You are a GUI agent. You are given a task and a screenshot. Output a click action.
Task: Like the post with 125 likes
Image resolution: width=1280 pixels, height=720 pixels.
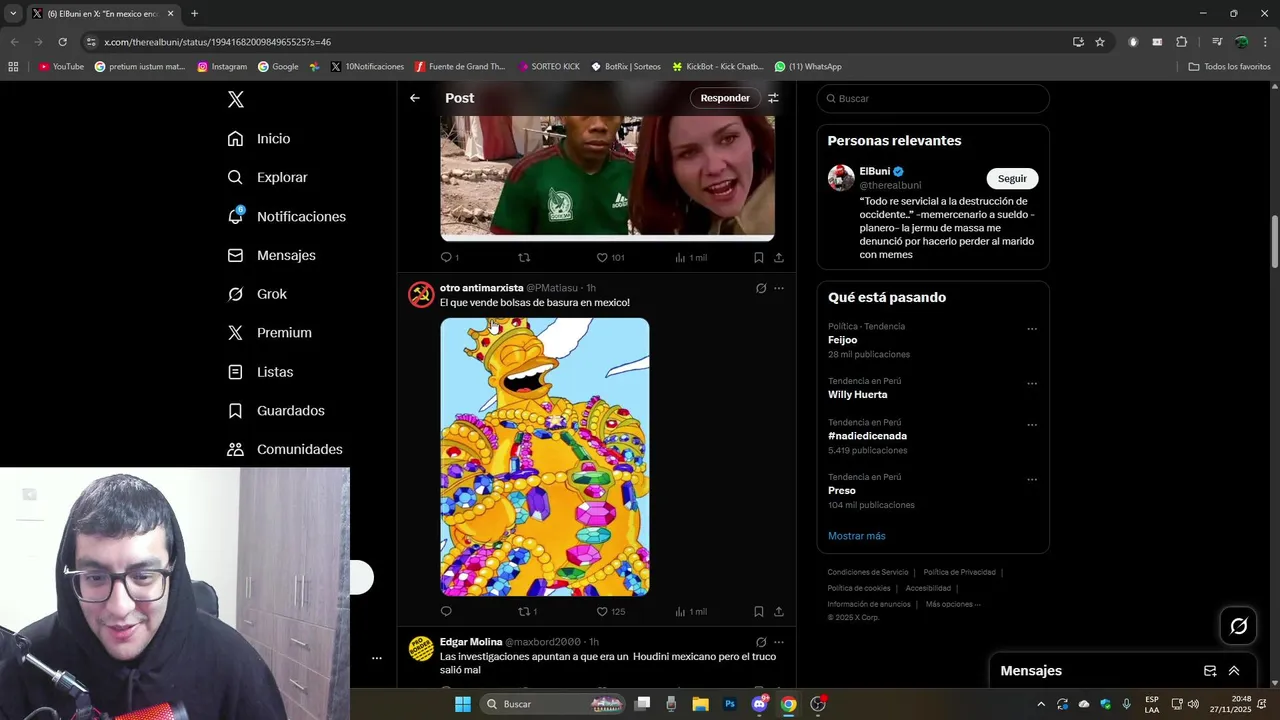(610, 611)
